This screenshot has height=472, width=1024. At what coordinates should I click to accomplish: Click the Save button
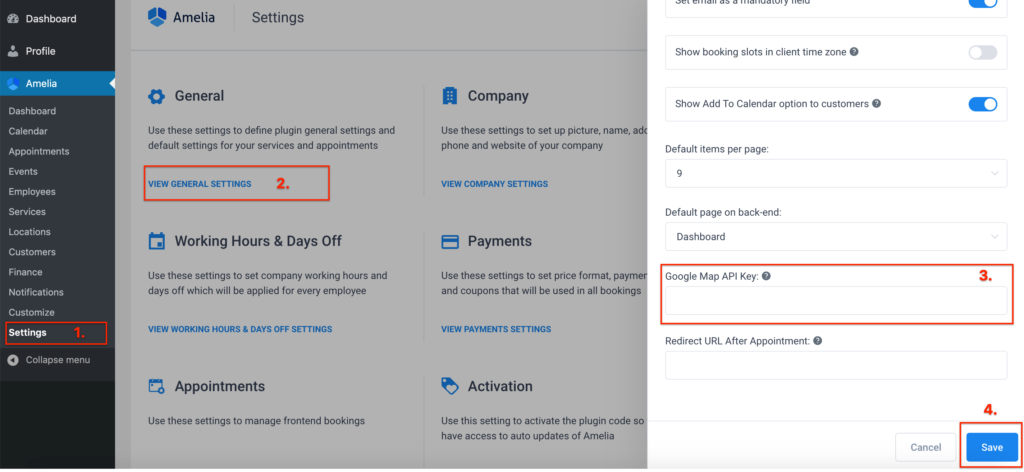point(992,447)
